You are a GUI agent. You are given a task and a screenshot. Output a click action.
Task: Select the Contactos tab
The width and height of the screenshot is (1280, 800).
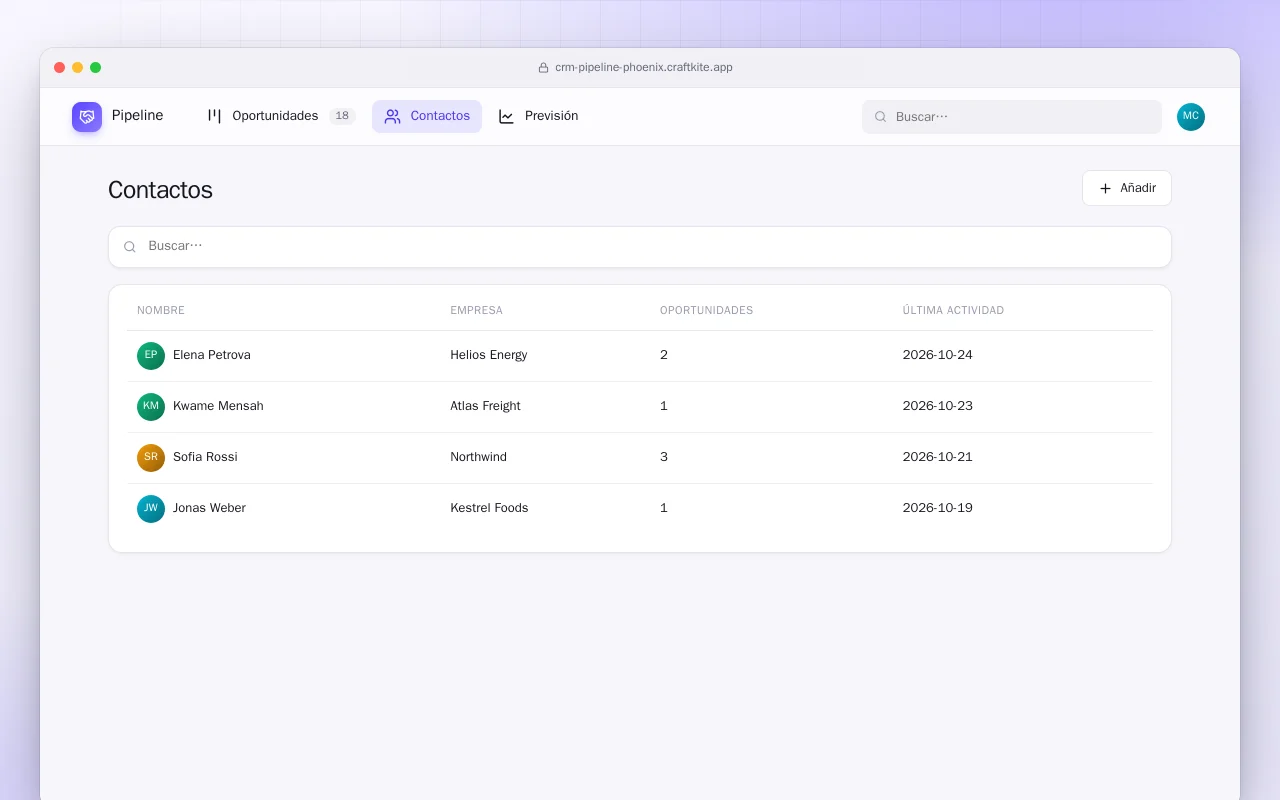click(427, 116)
